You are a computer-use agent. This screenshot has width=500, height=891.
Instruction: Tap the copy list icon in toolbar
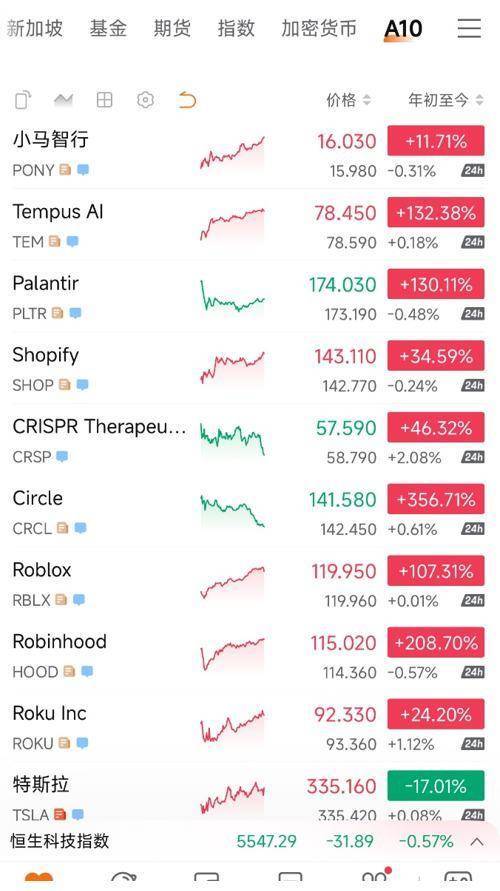23,101
